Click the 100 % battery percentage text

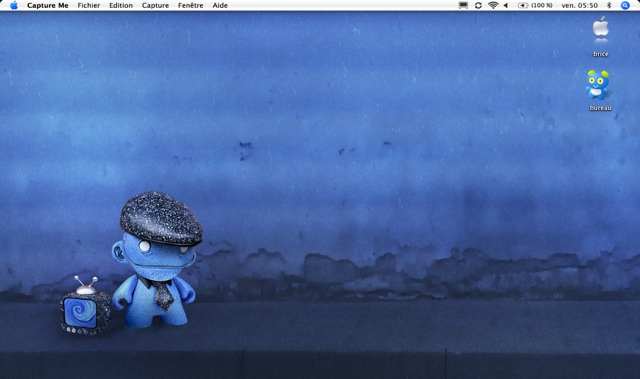point(542,5)
